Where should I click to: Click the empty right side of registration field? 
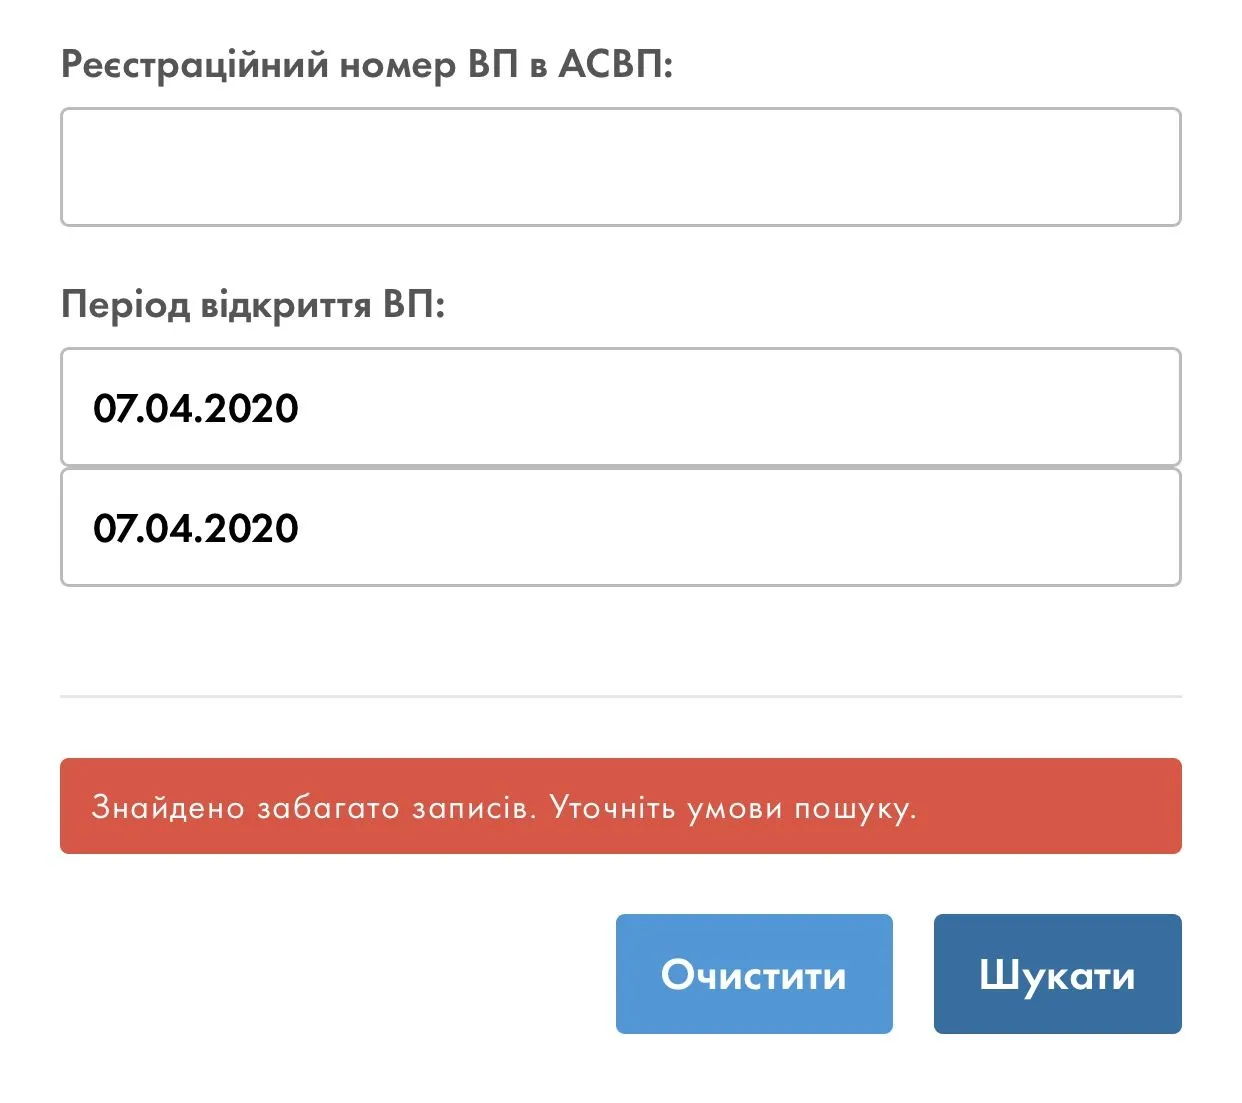[x=1000, y=167]
